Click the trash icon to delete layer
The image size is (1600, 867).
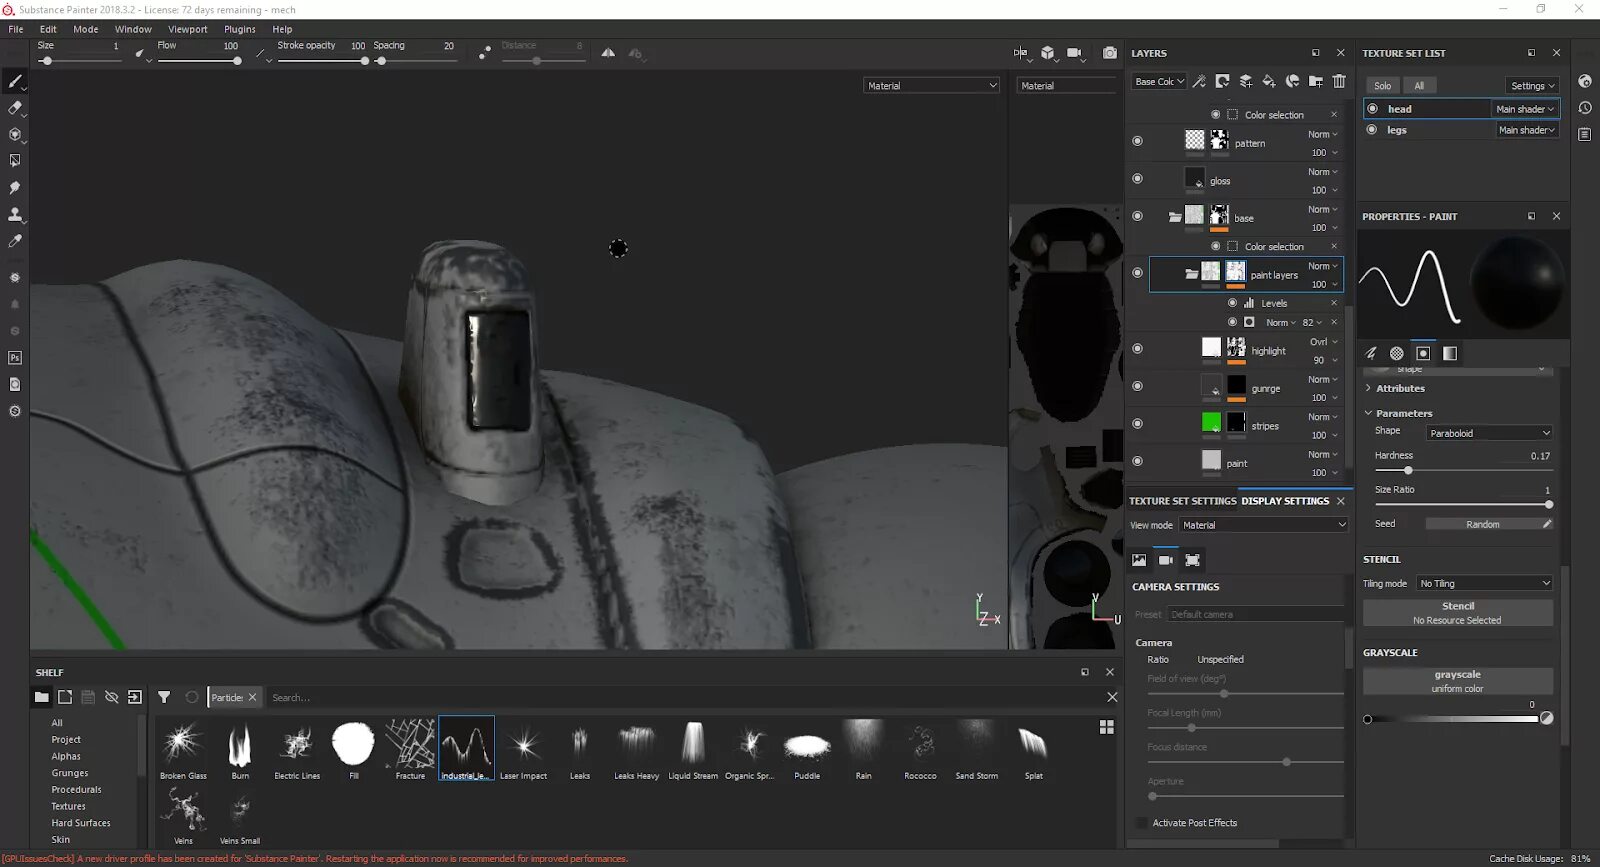click(1339, 82)
